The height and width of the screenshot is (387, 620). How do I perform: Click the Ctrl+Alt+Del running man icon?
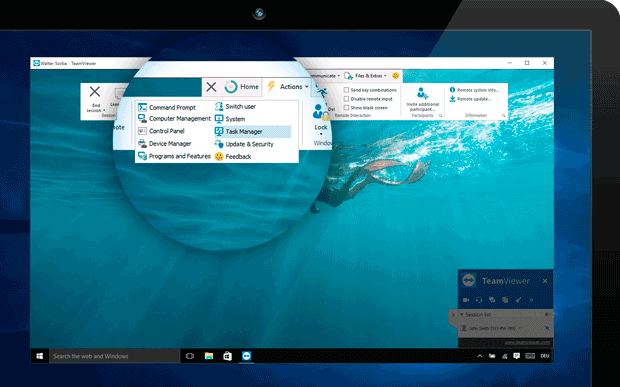[x=323, y=92]
